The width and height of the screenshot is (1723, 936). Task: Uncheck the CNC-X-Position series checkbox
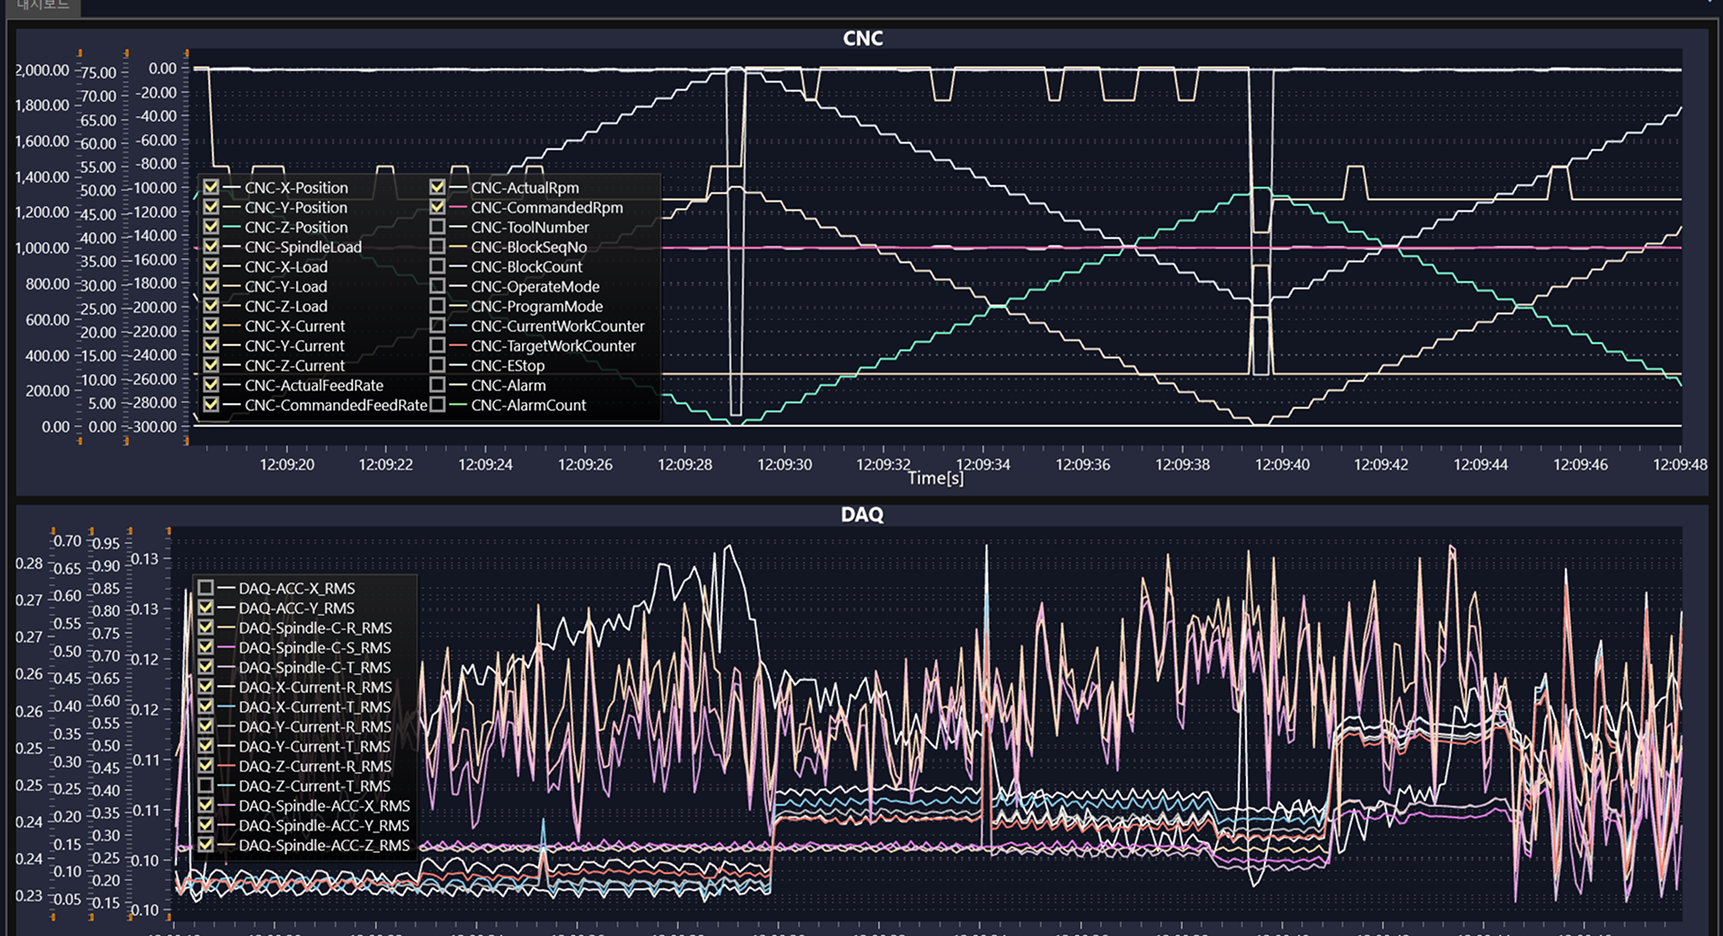coord(211,187)
